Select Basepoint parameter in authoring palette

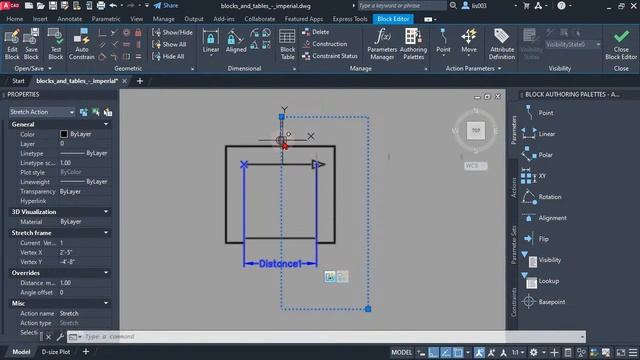544,302
